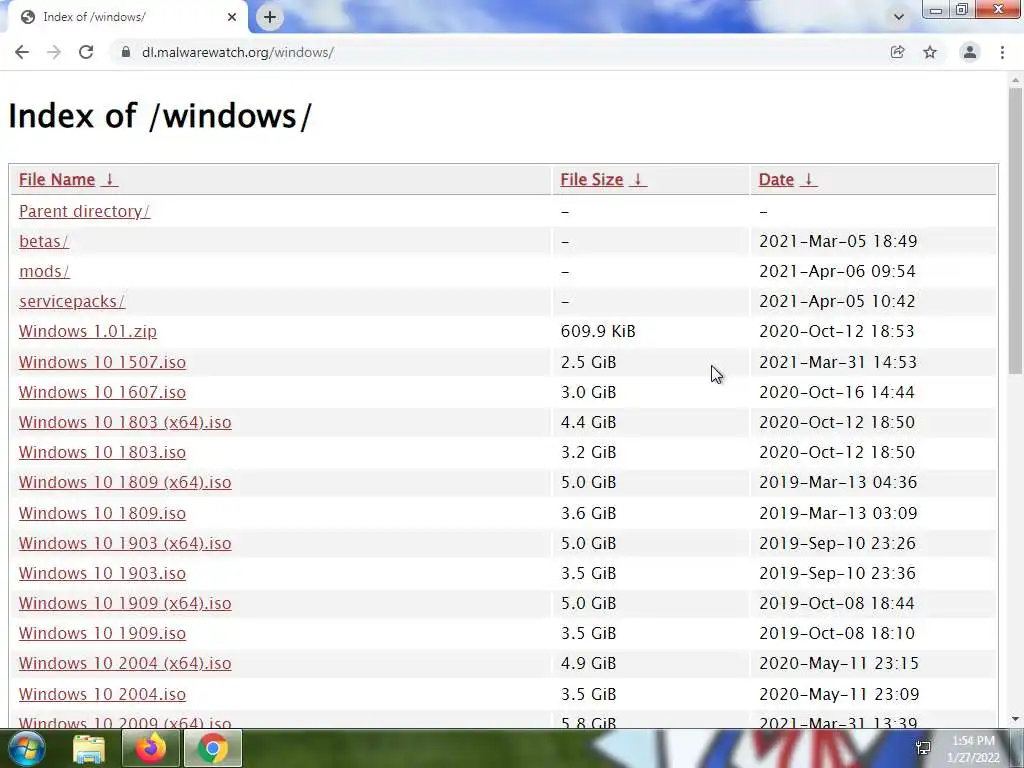Download Windows 10 1607.iso
Screen dimensions: 1024x768
(x=103, y=392)
